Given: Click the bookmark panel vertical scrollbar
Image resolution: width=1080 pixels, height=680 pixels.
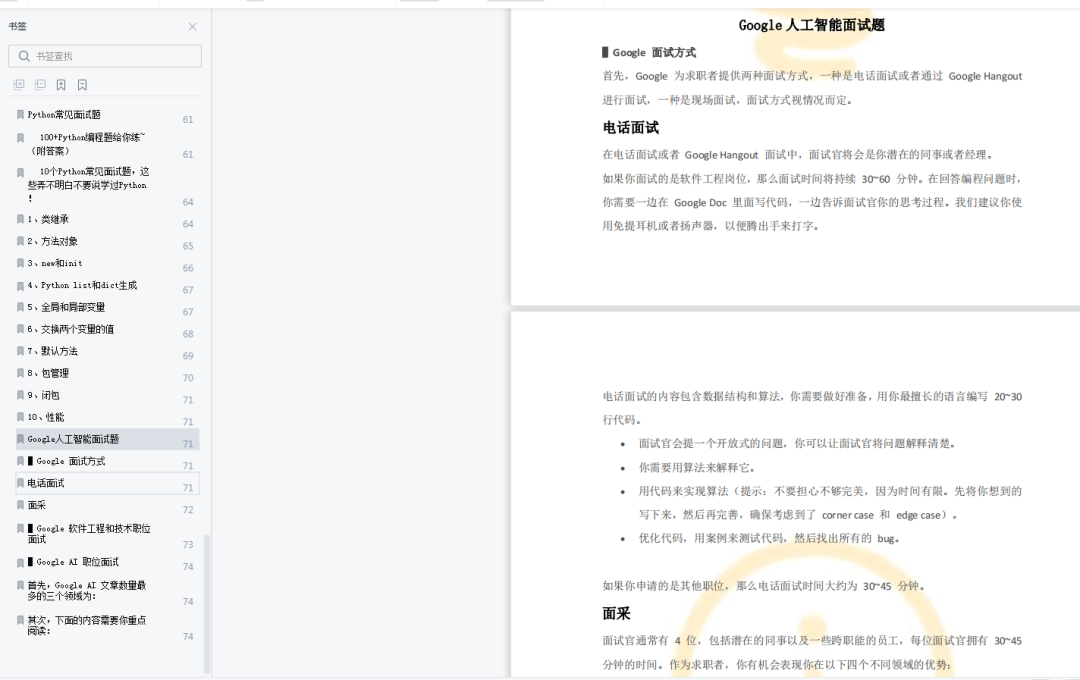Looking at the screenshot, I should click(207, 604).
